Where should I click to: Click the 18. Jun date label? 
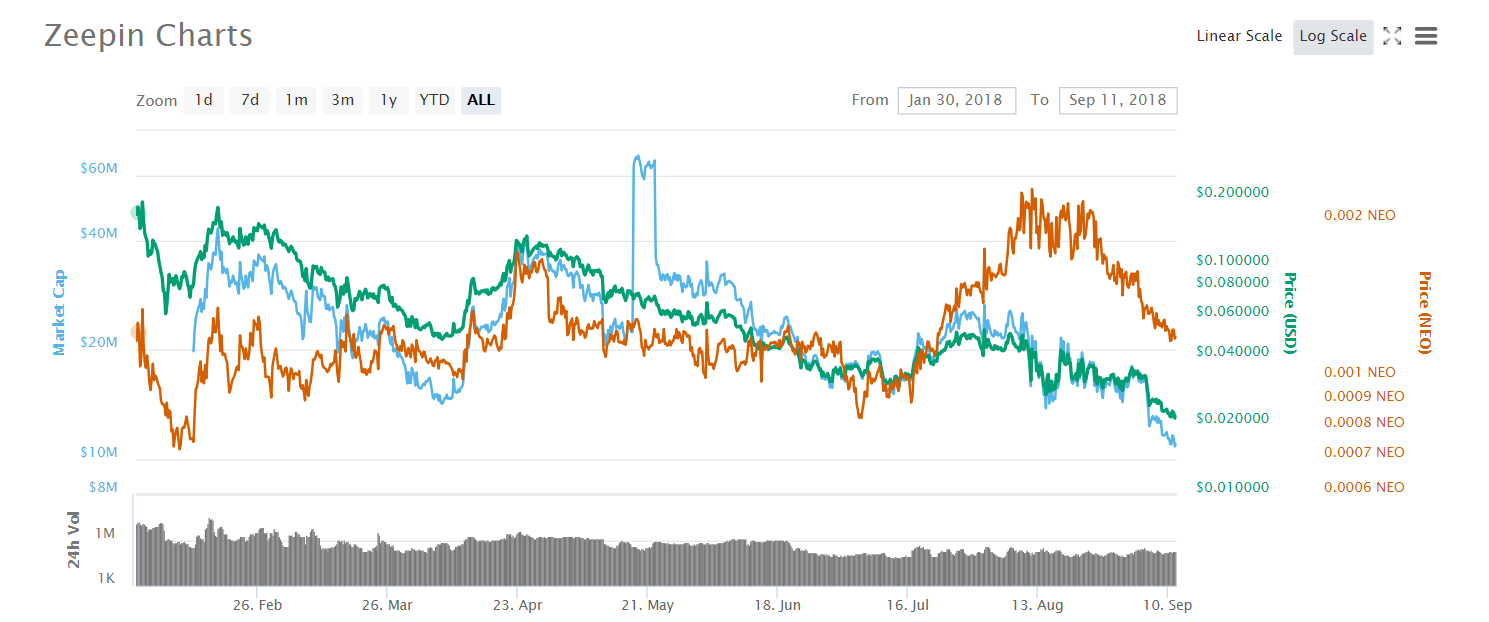click(x=777, y=605)
